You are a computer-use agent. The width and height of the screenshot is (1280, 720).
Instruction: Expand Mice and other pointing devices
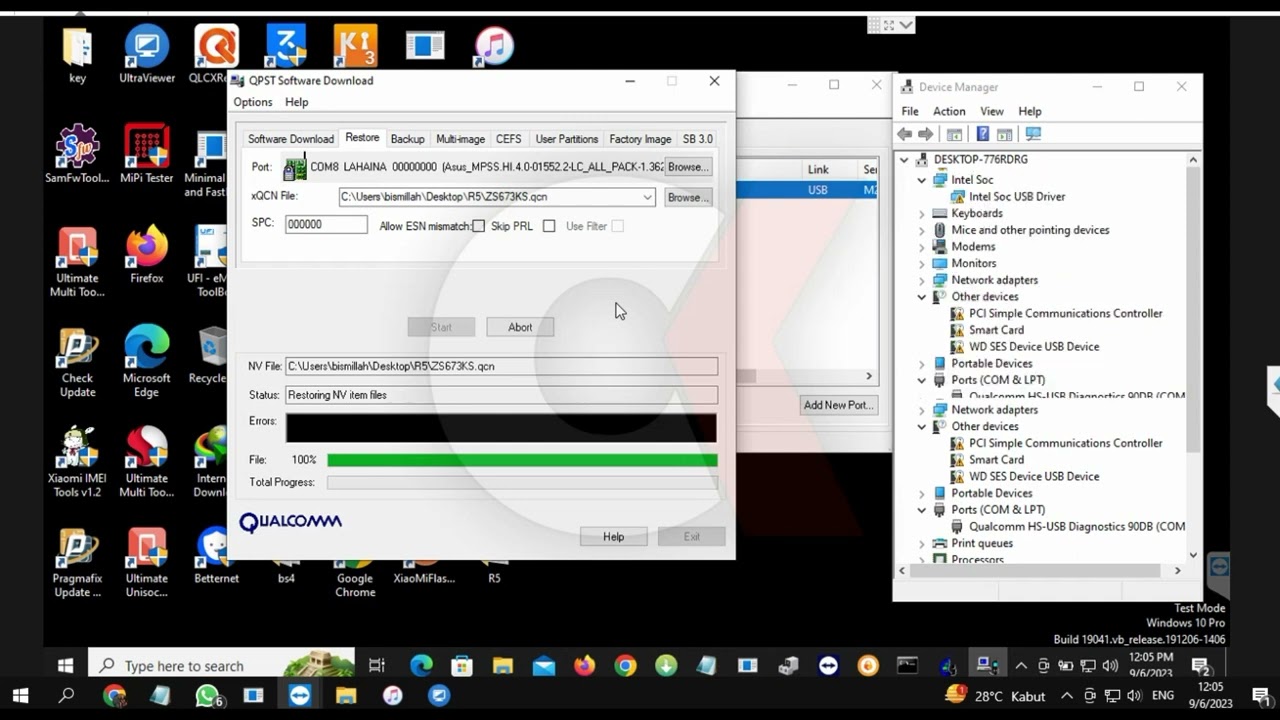point(922,230)
